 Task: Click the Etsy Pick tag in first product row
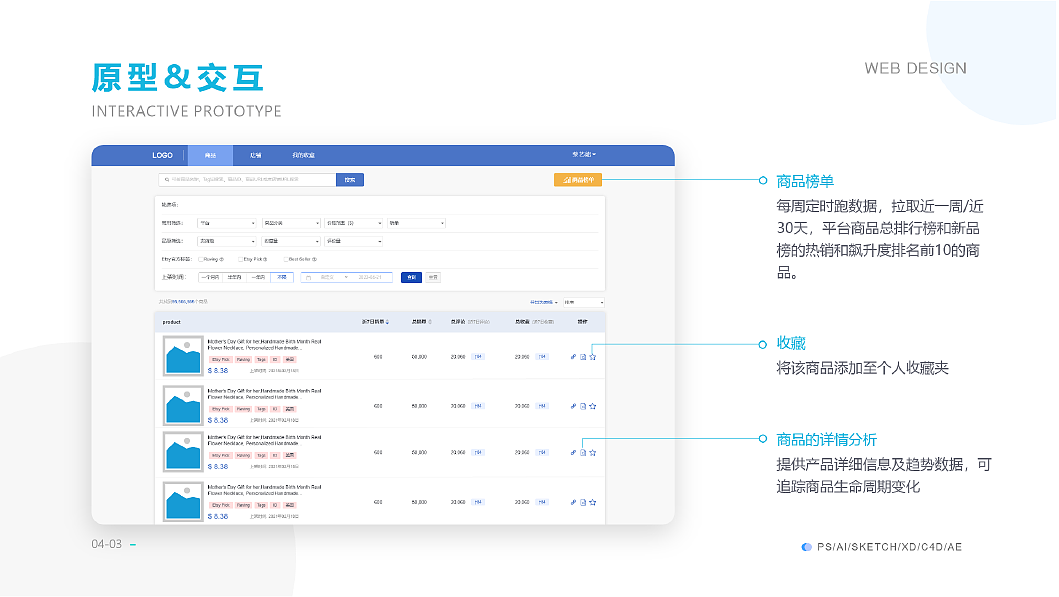[x=220, y=359]
